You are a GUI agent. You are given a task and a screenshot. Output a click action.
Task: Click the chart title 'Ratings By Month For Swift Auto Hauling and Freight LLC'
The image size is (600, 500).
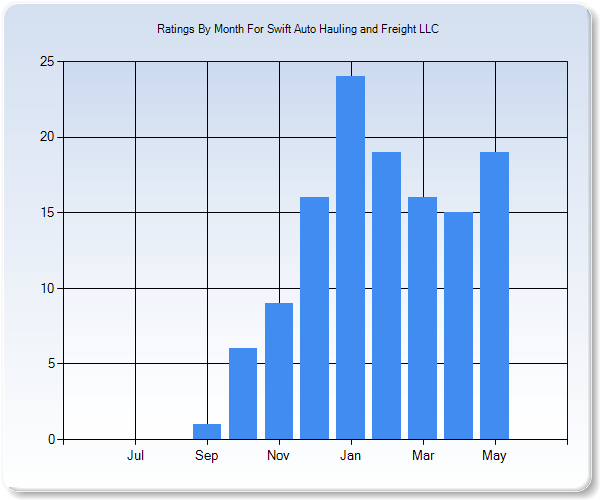point(298,29)
